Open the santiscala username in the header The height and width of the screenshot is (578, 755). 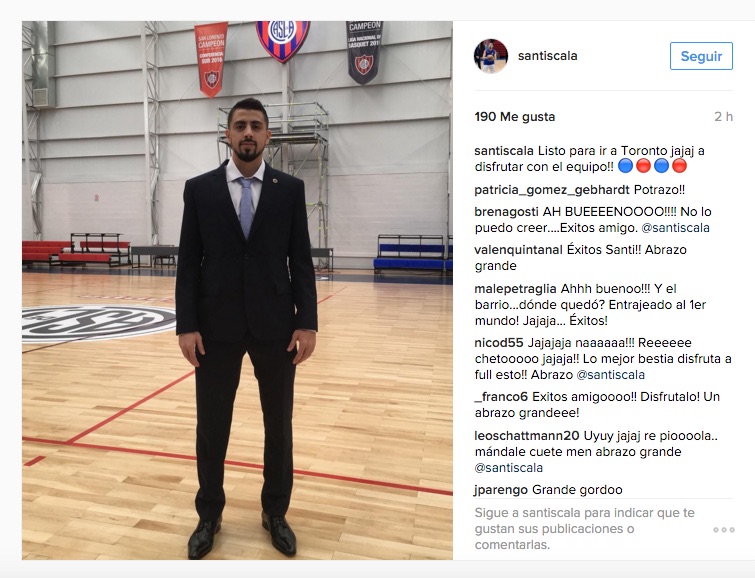[547, 56]
